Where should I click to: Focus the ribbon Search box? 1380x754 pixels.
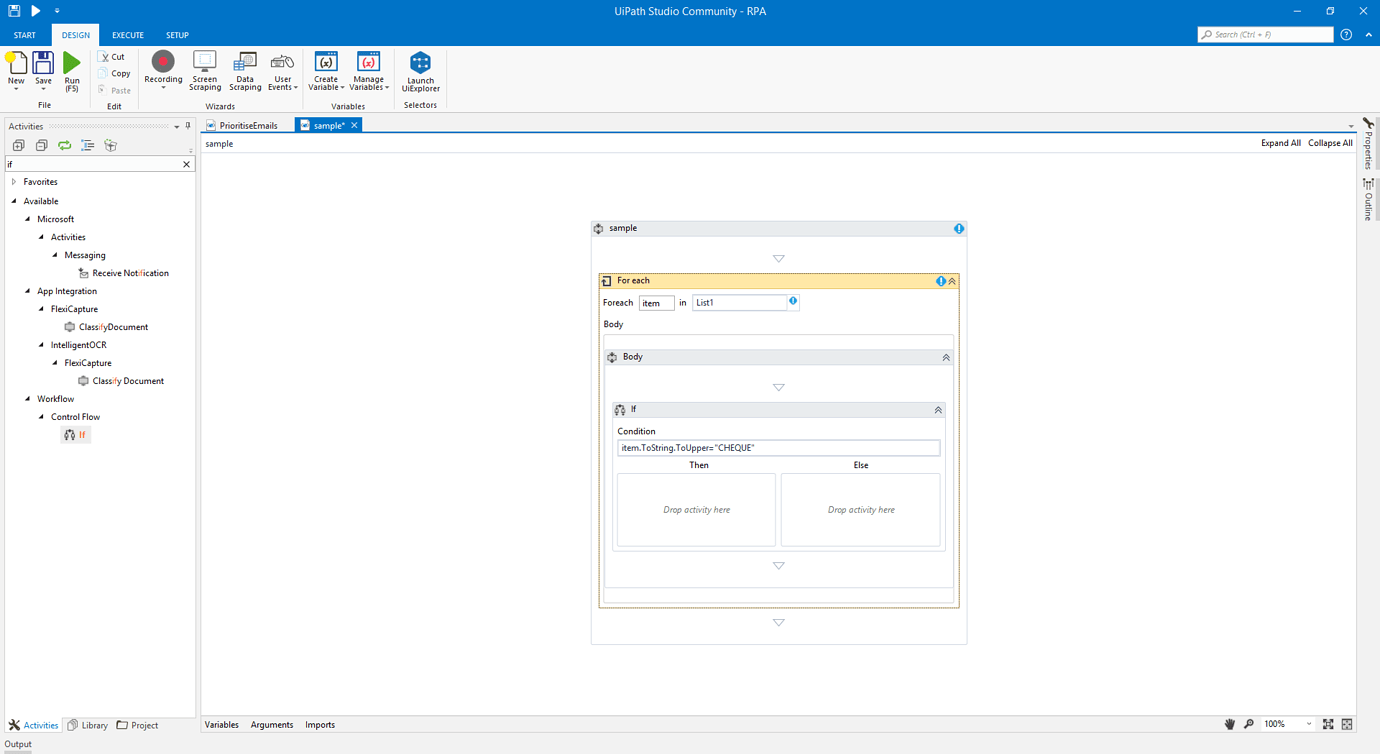(x=1266, y=35)
